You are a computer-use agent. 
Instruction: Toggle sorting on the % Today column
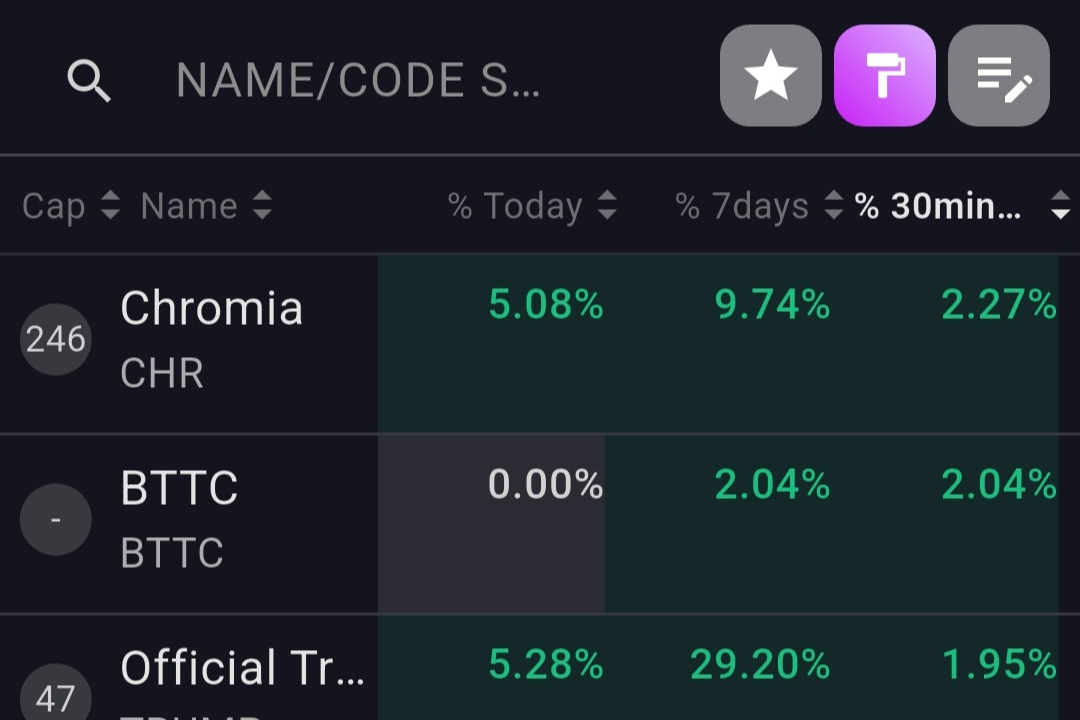(x=607, y=206)
